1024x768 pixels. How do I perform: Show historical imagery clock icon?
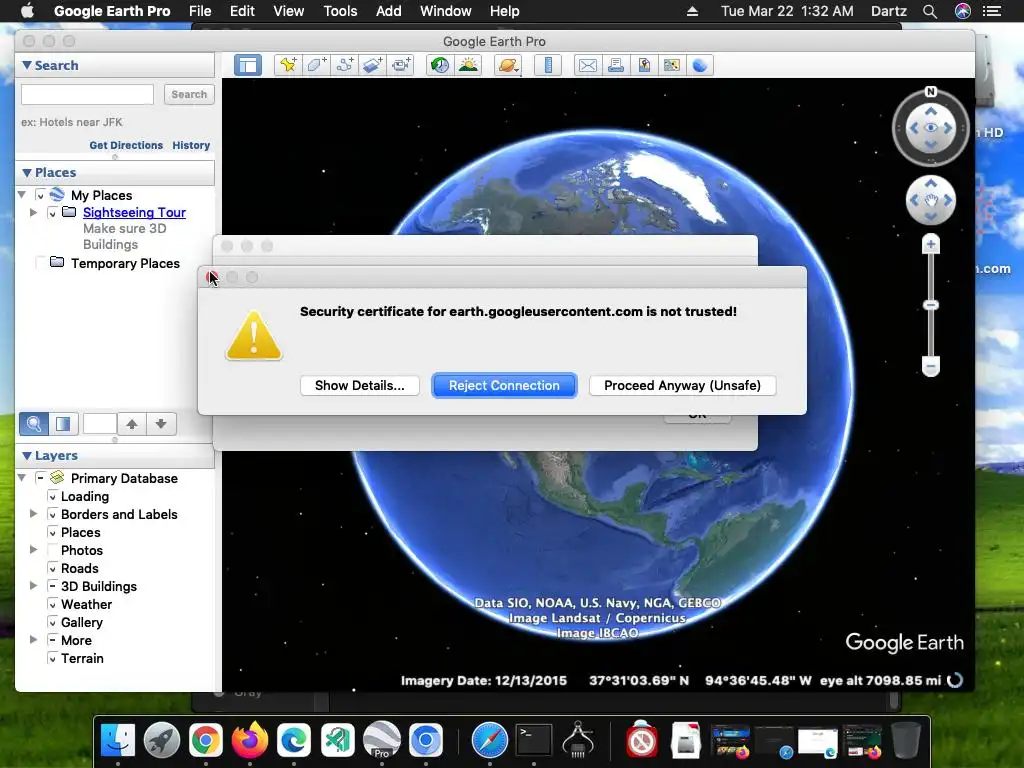pos(440,65)
